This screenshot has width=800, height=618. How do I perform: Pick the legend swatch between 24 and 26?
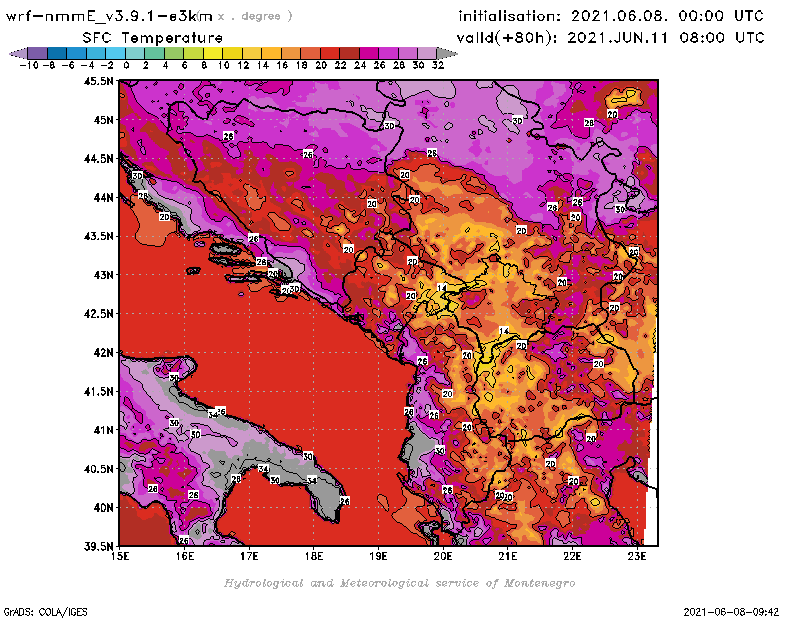(x=369, y=54)
